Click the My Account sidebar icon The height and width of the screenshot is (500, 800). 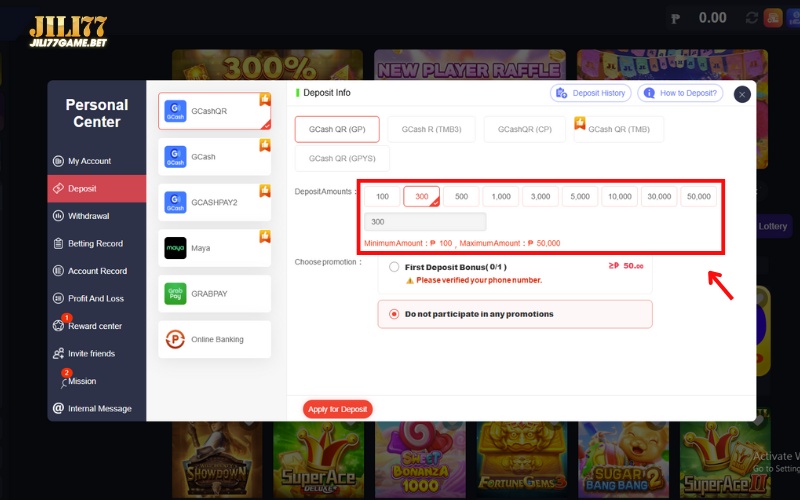pyautogui.click(x=58, y=161)
